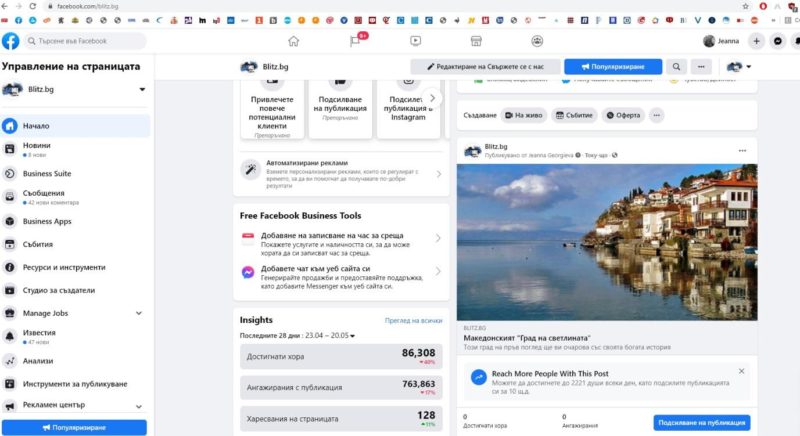Image resolution: width=800 pixels, height=436 pixels.
Task: Open the Messenger icon in top bar
Action: 778,41
